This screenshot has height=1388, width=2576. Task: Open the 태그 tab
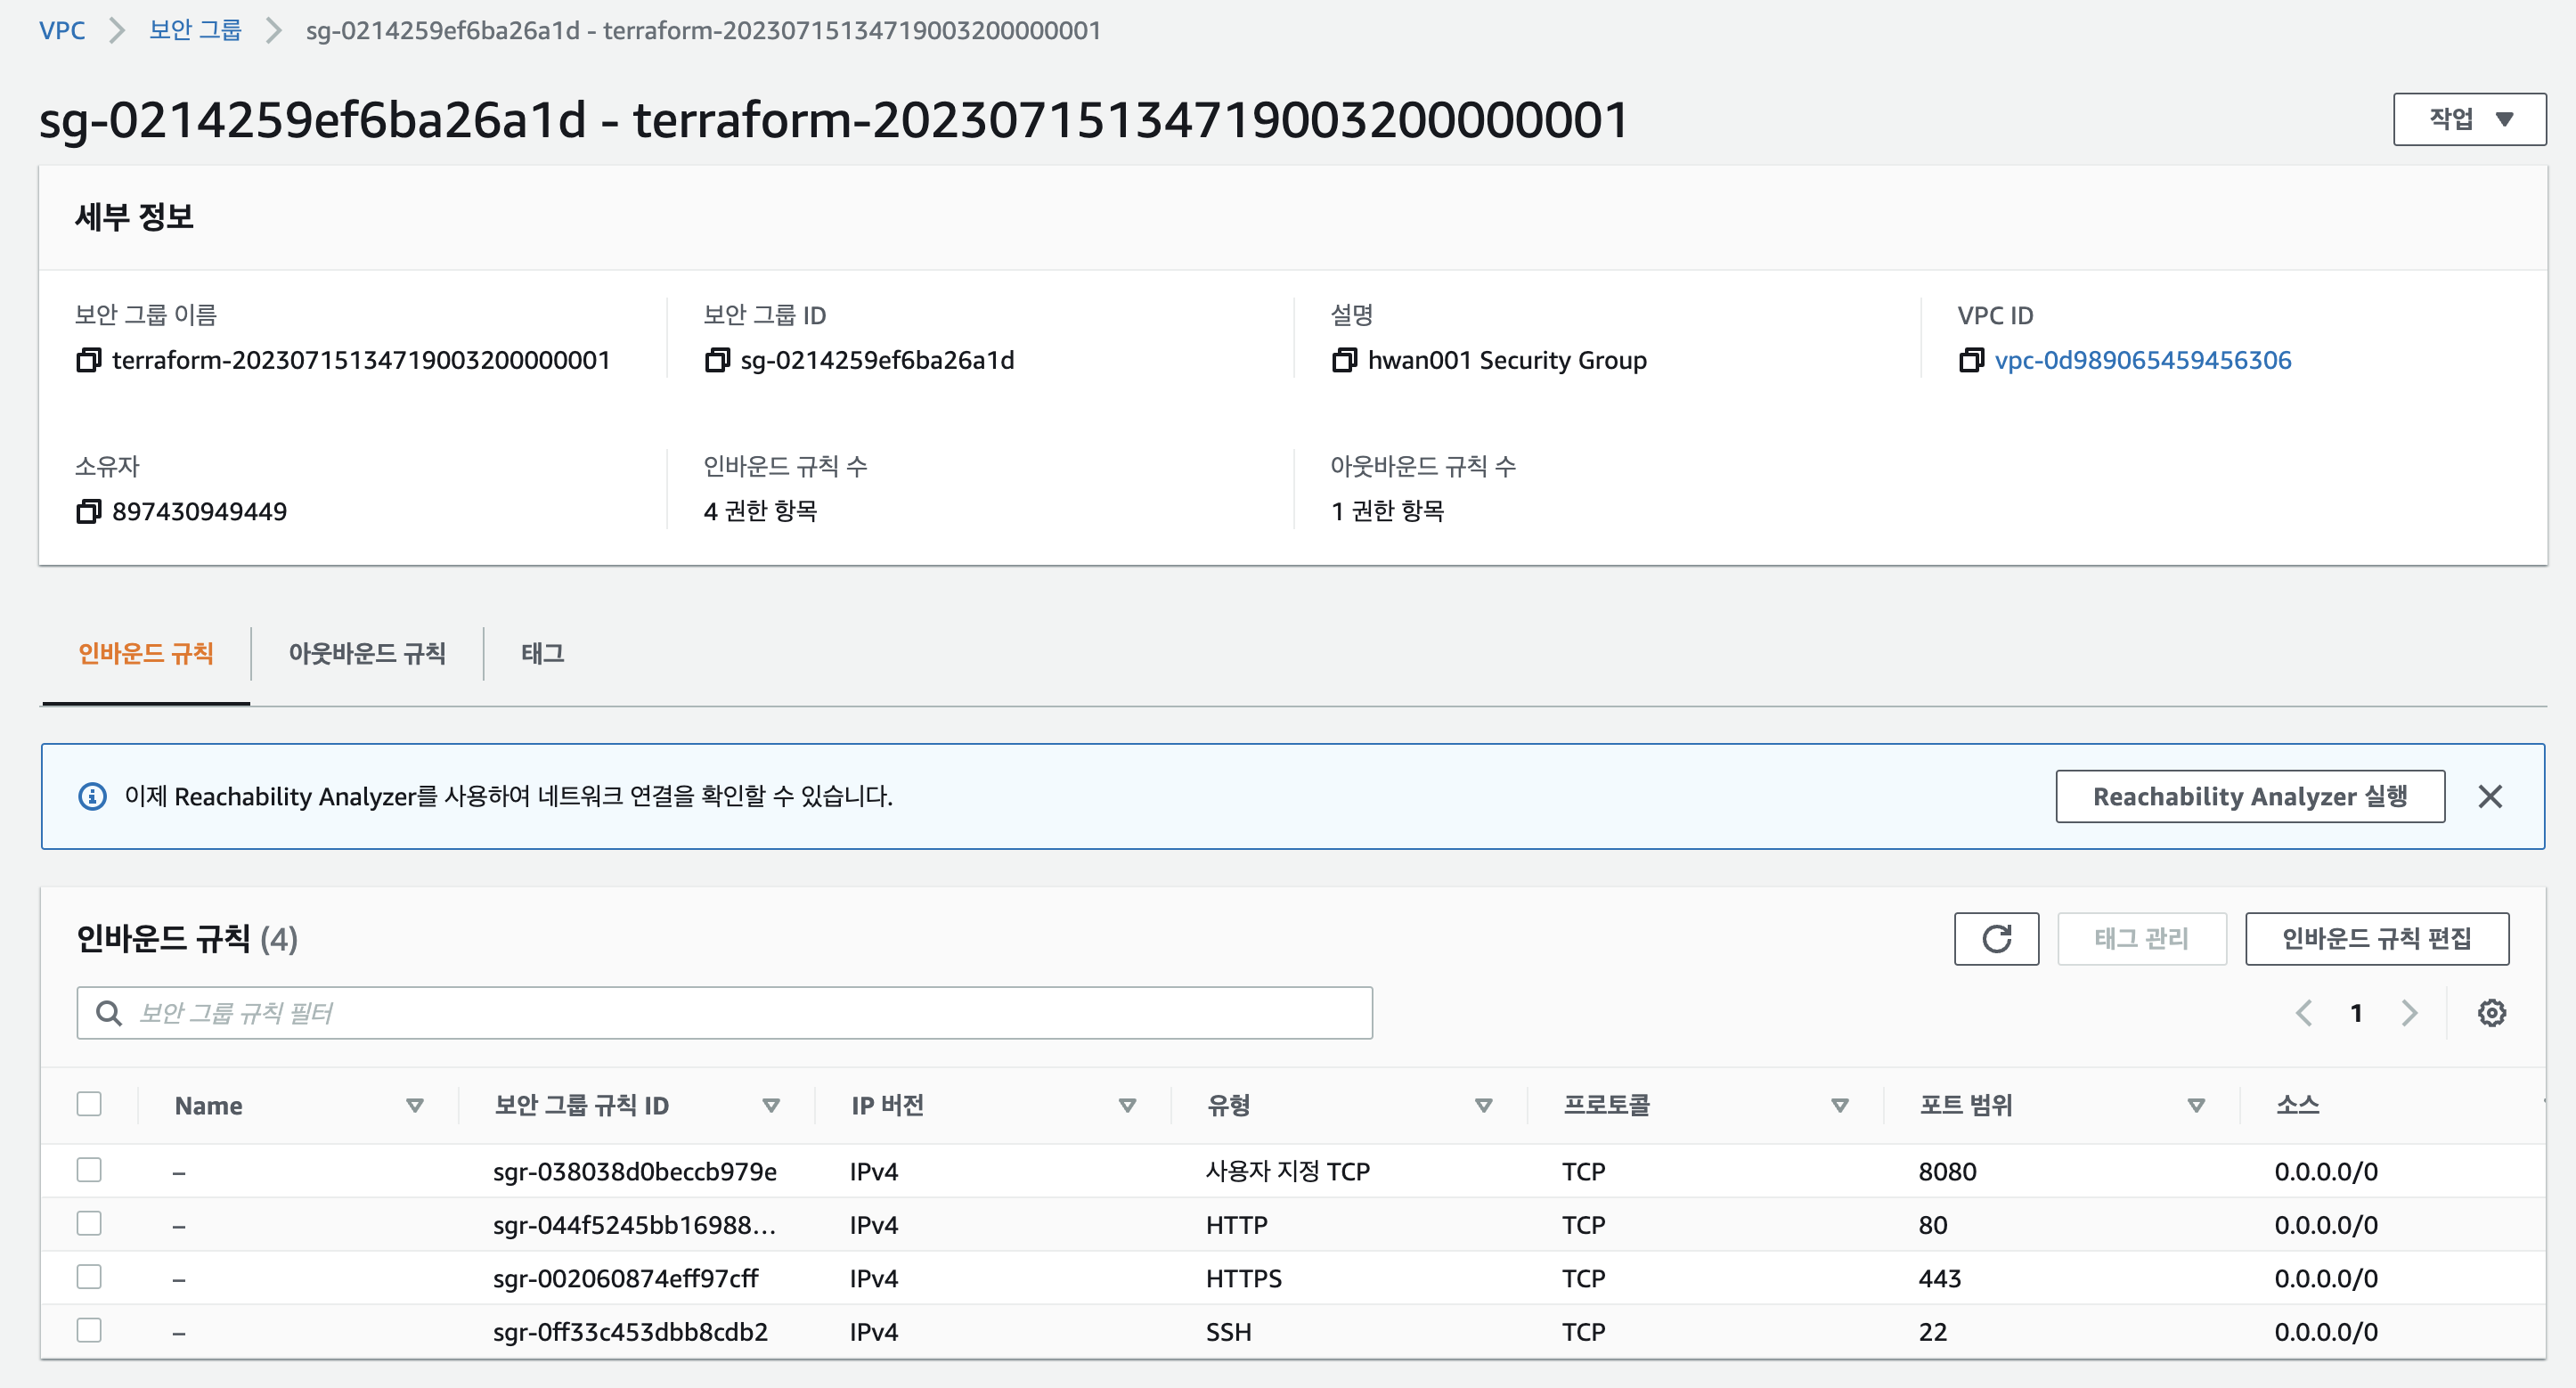(542, 653)
